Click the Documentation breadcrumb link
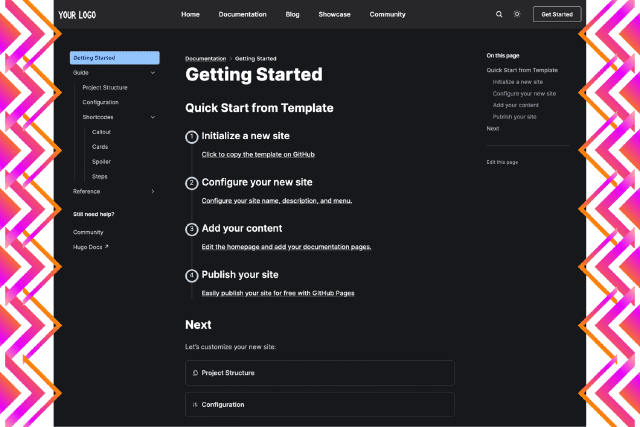640x427 pixels. tap(205, 59)
